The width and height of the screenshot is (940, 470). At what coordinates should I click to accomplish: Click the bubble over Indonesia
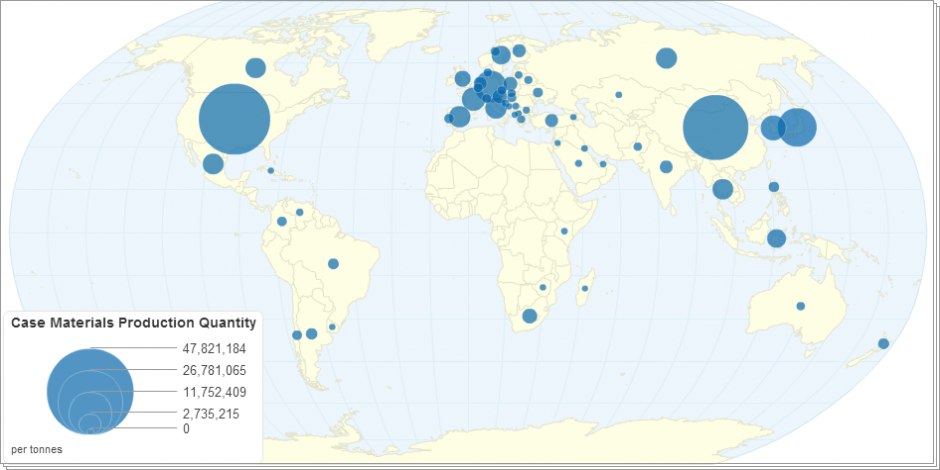pyautogui.click(x=776, y=238)
